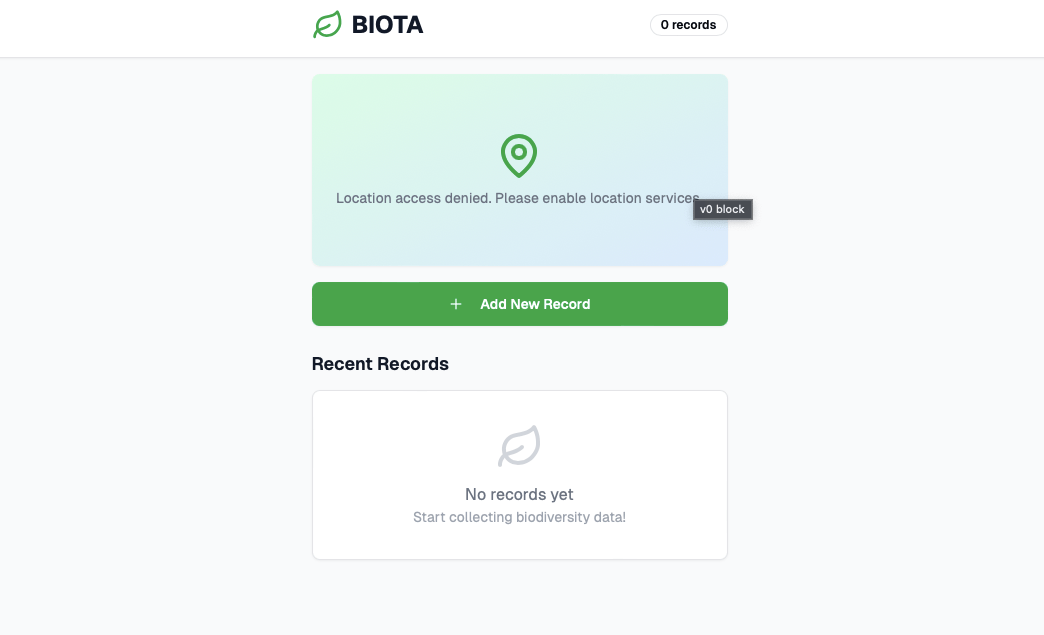1044x635 pixels.
Task: Click the green BIOTA leaf logo
Action: pos(327,25)
